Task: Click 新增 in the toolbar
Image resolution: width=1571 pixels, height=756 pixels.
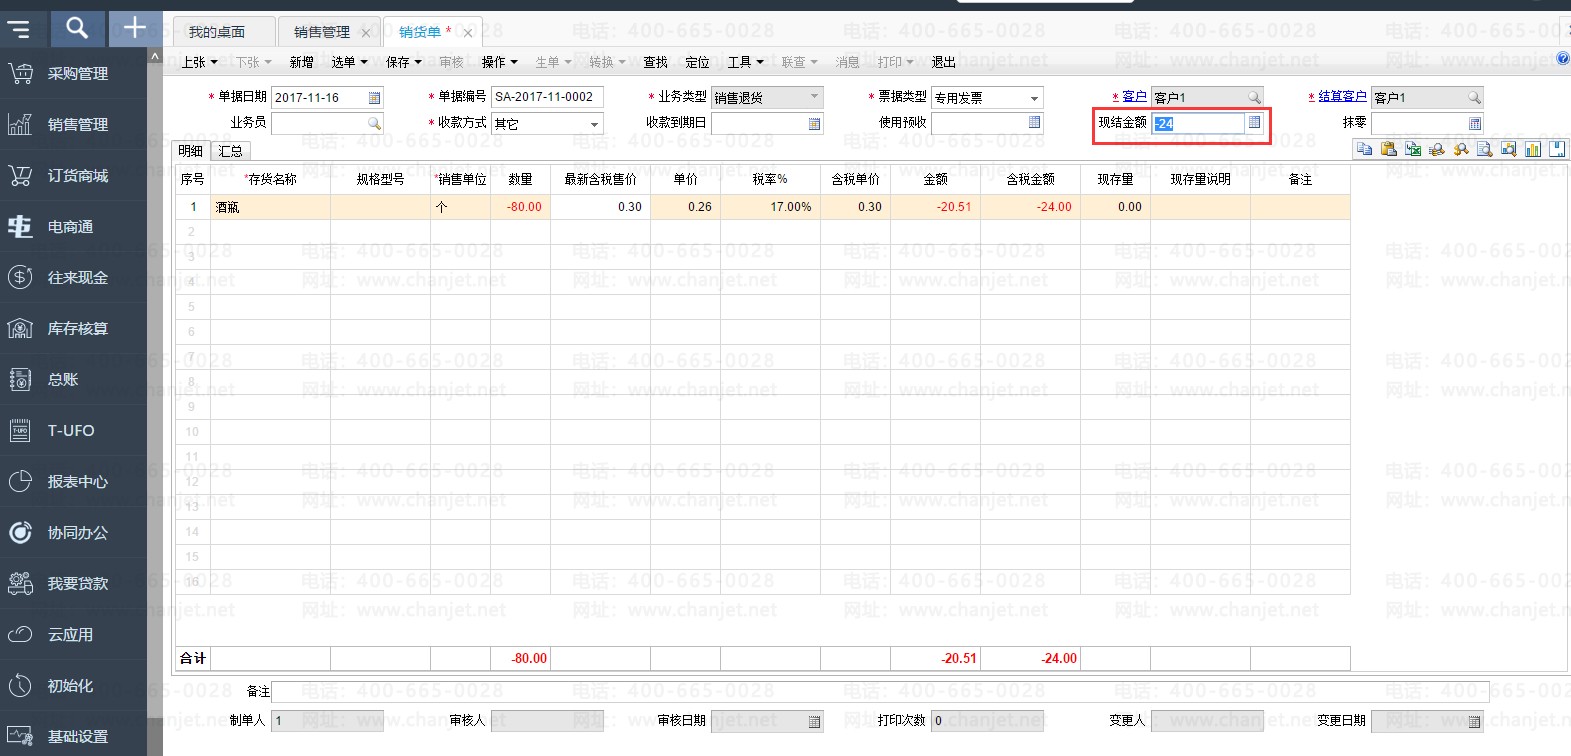Action: 302,62
